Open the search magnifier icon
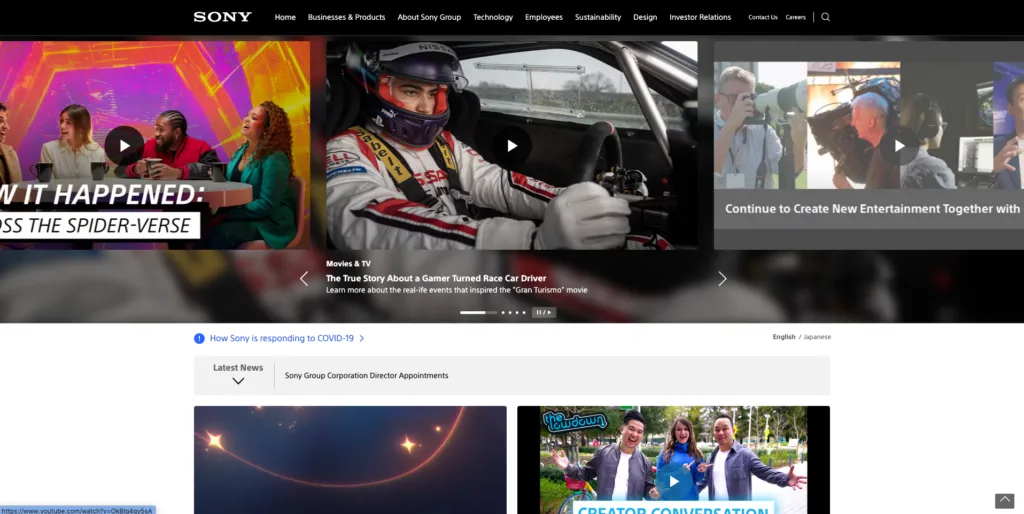Screen dimensions: 1024x514 (825, 17)
